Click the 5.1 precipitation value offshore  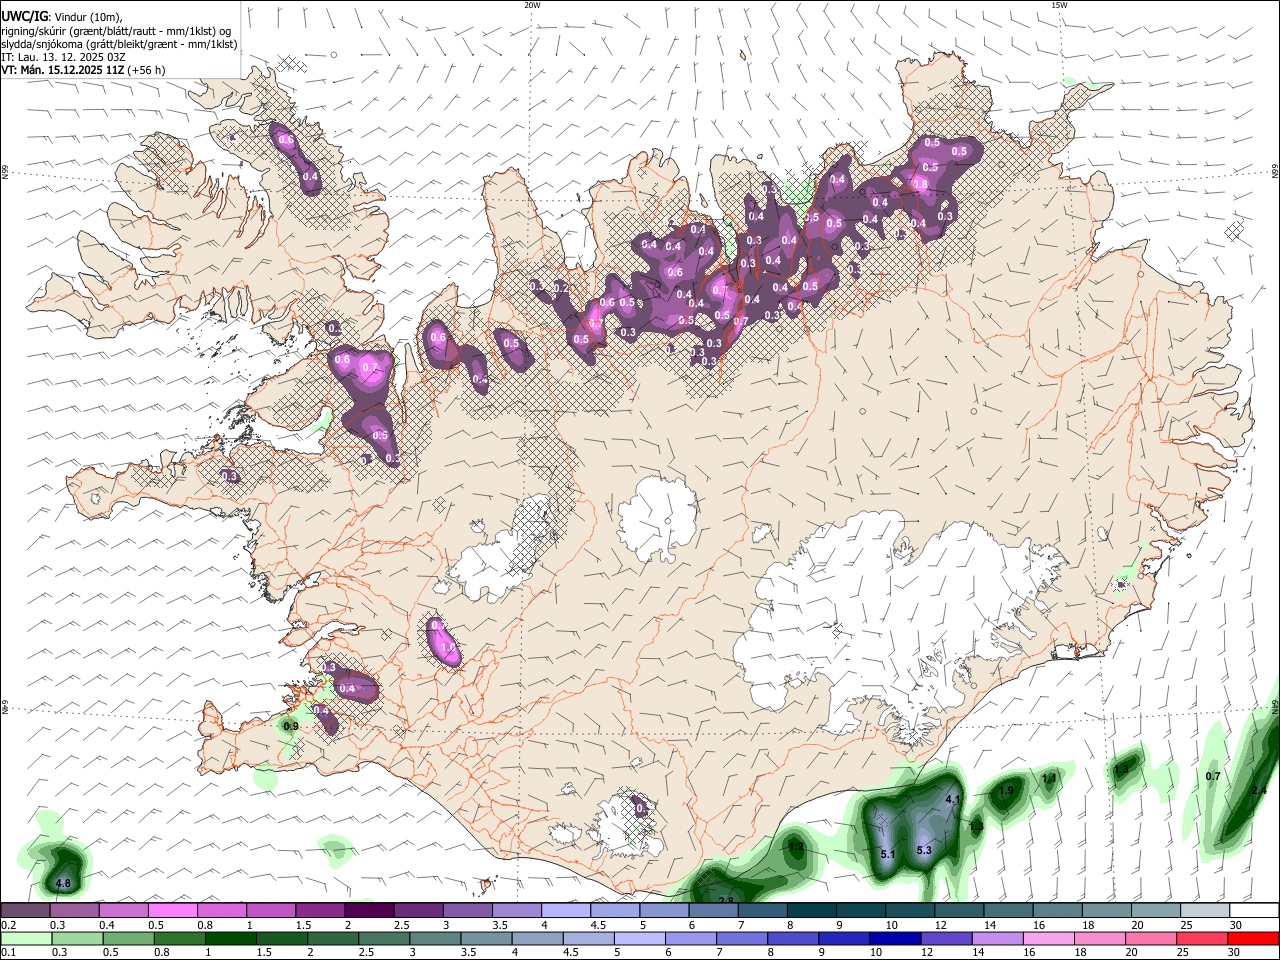(887, 854)
